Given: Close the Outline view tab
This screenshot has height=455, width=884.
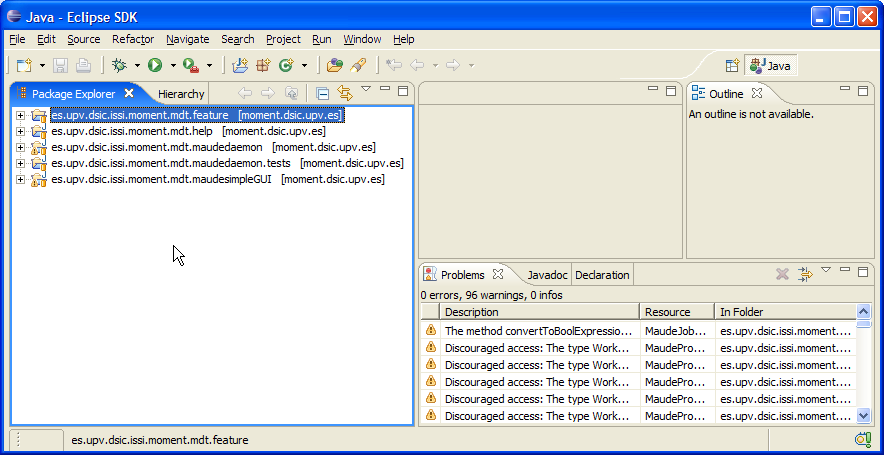Looking at the screenshot, I should click(x=757, y=94).
